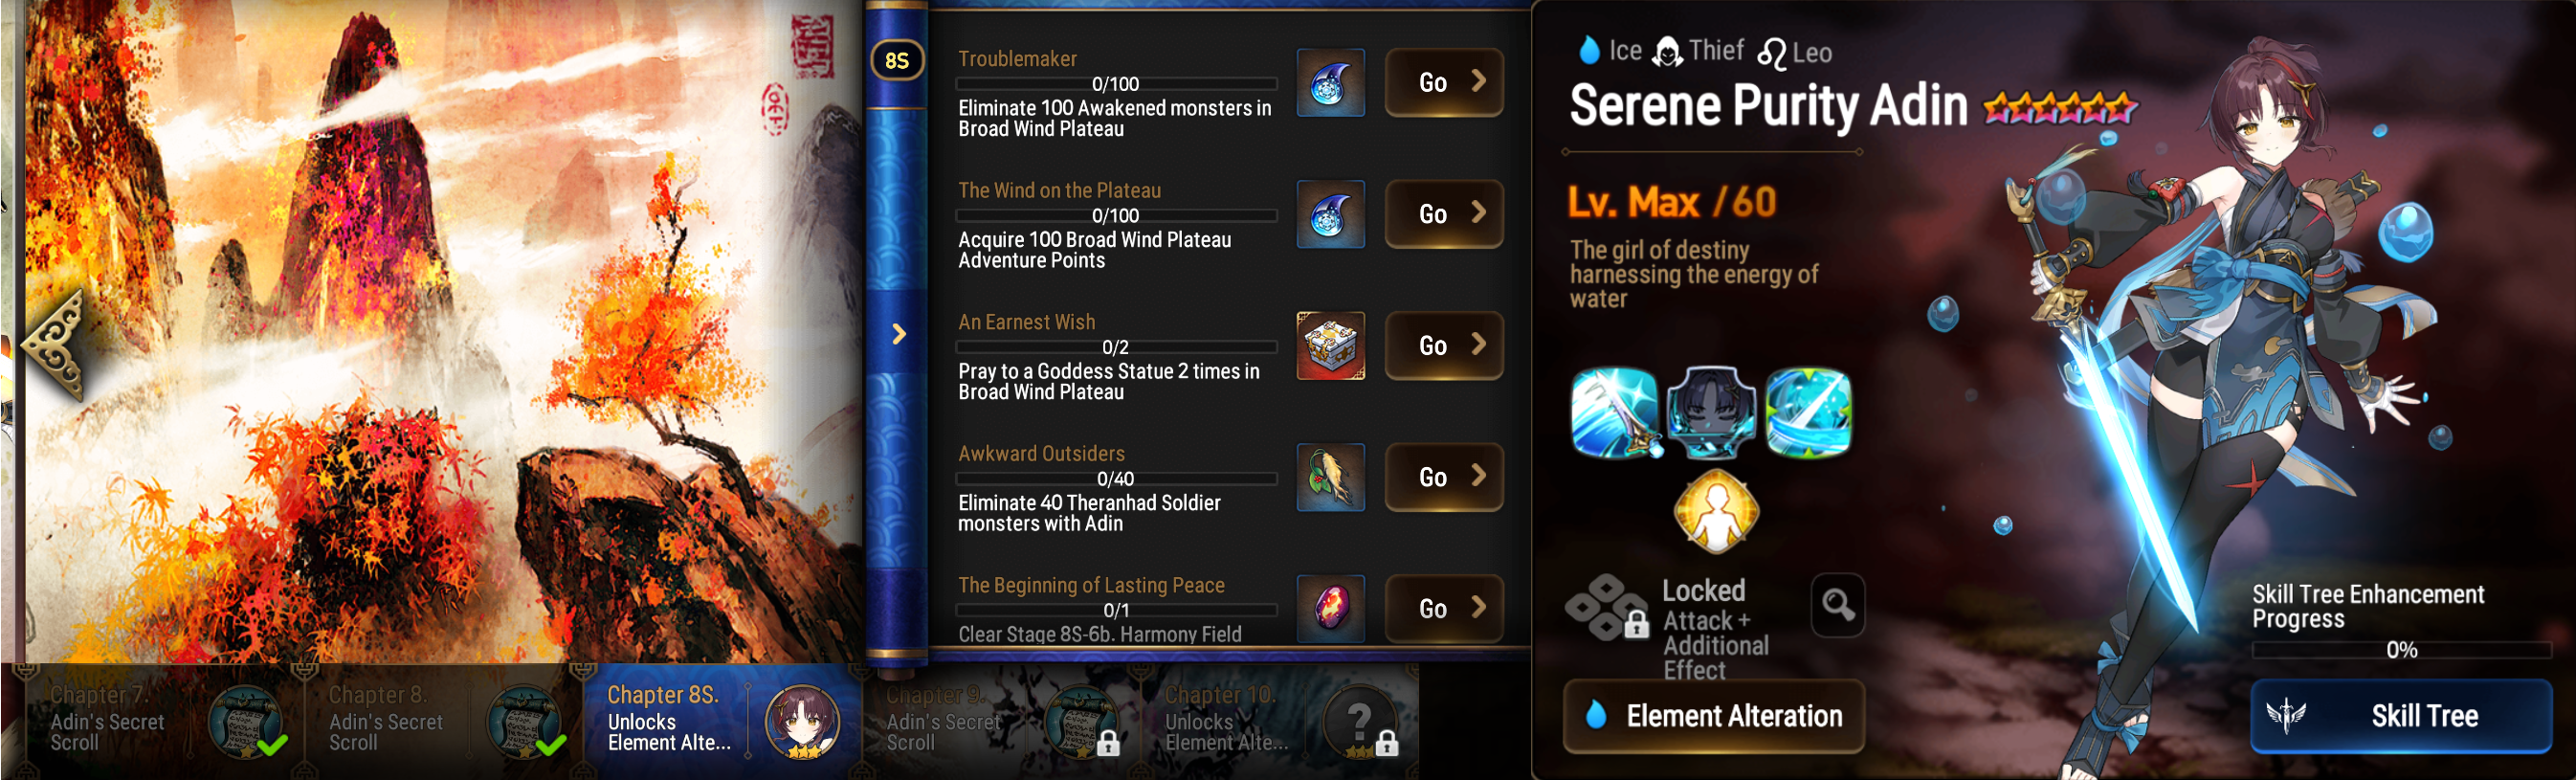2576x780 pixels.
Task: Click the golden silhouette imprint icon
Action: (1715, 511)
